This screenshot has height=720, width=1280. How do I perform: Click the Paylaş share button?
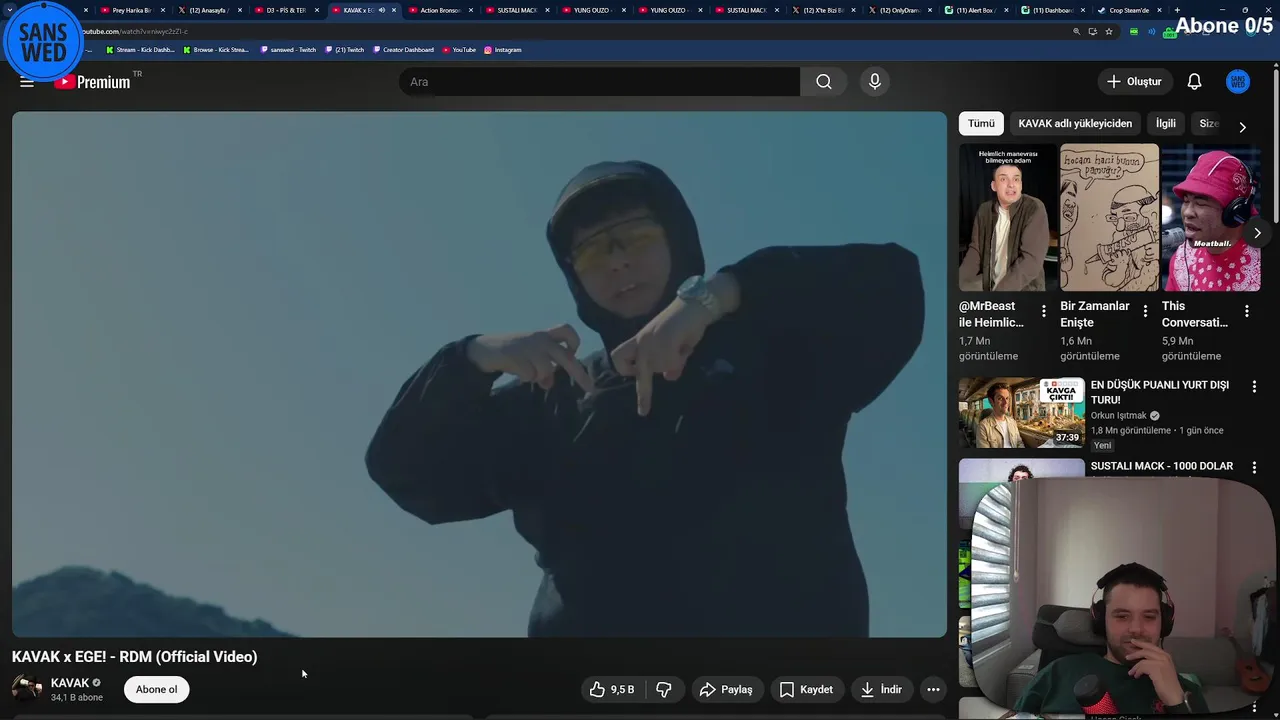pos(726,689)
